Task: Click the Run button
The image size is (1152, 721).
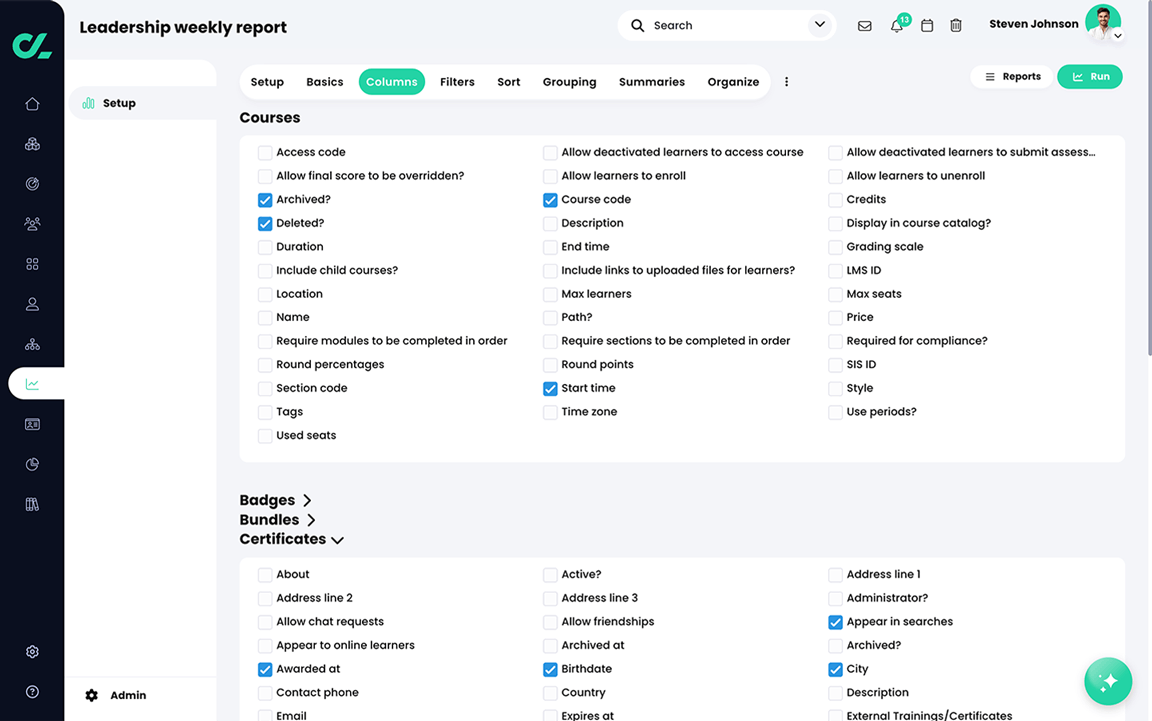Action: (1090, 76)
